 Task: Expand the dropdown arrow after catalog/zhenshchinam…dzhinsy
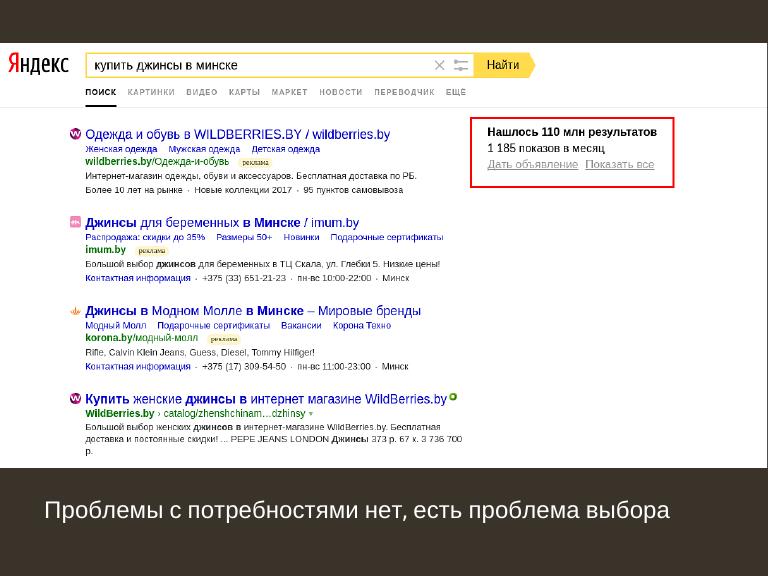click(x=311, y=414)
